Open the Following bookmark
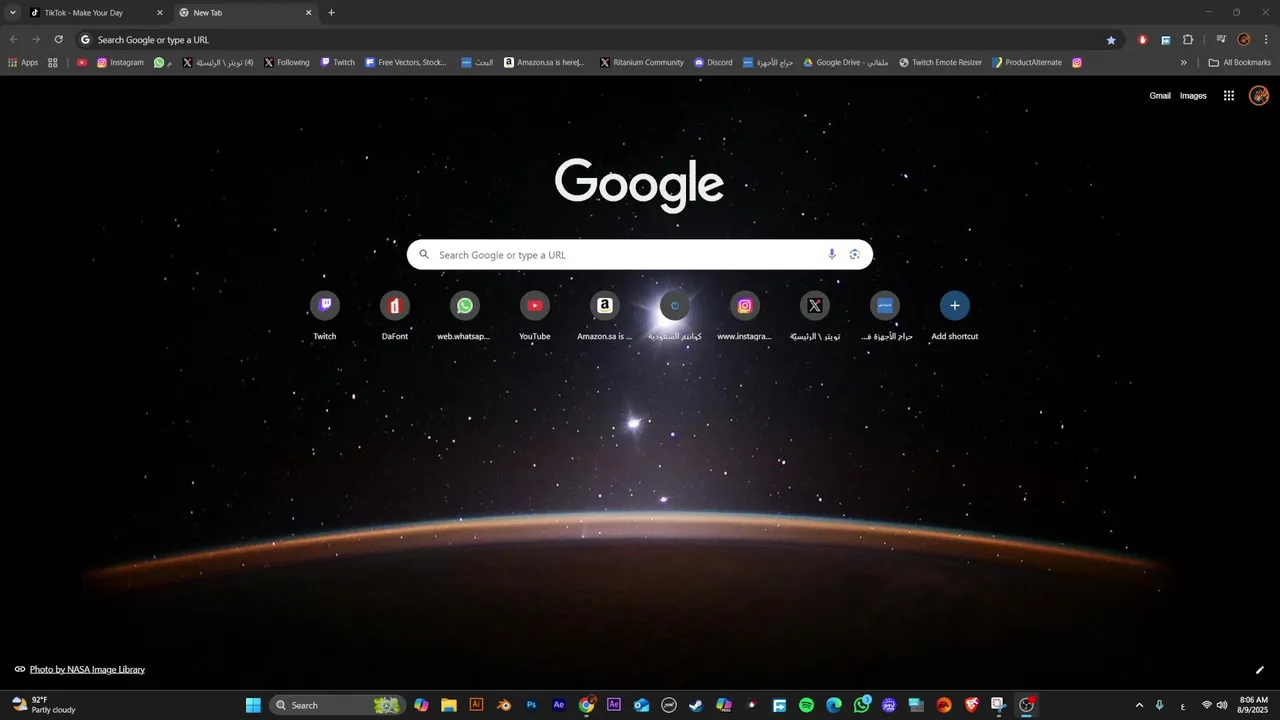 click(x=286, y=62)
